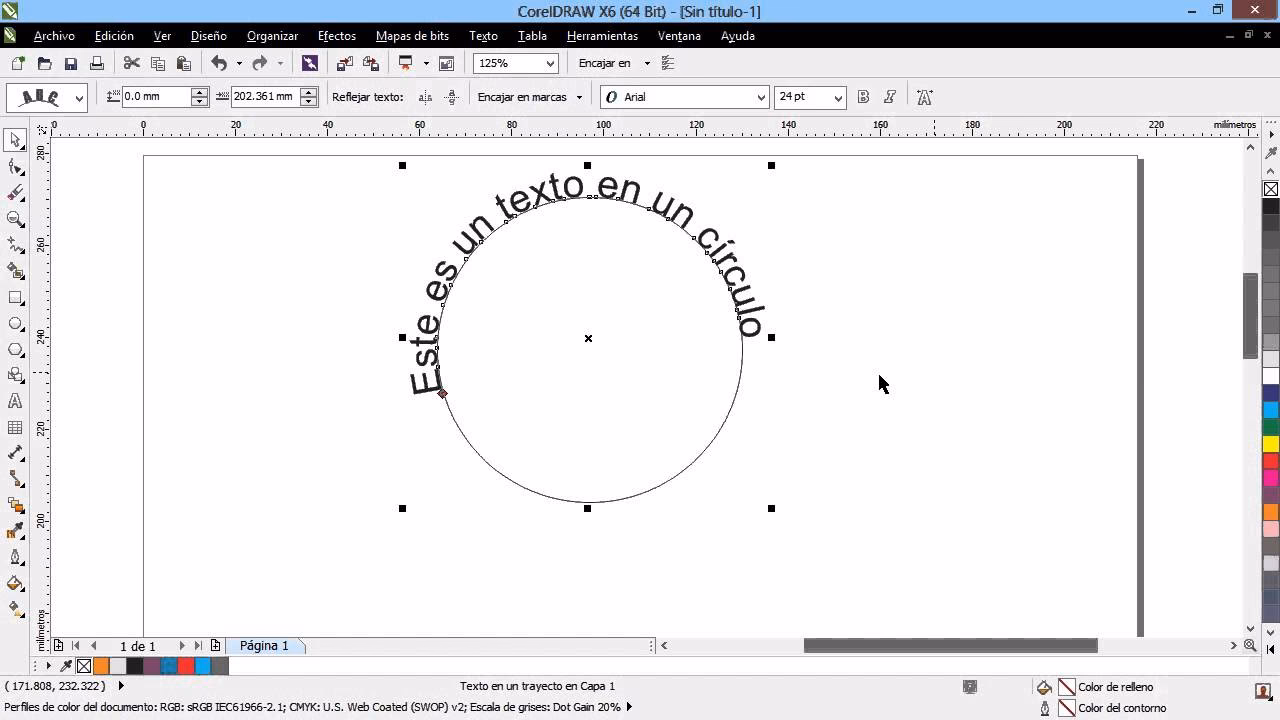Open the 125% zoom level dropdown

tap(551, 63)
